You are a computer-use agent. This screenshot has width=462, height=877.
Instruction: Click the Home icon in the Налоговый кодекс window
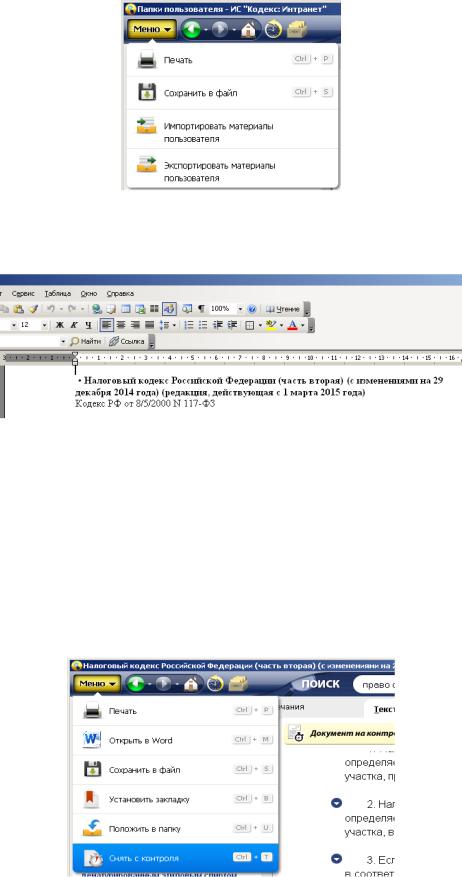pos(191,683)
